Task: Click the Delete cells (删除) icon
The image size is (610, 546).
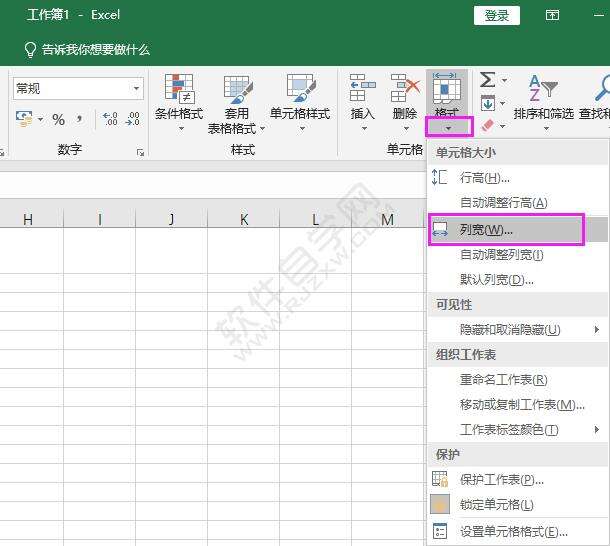Action: pyautogui.click(x=405, y=88)
